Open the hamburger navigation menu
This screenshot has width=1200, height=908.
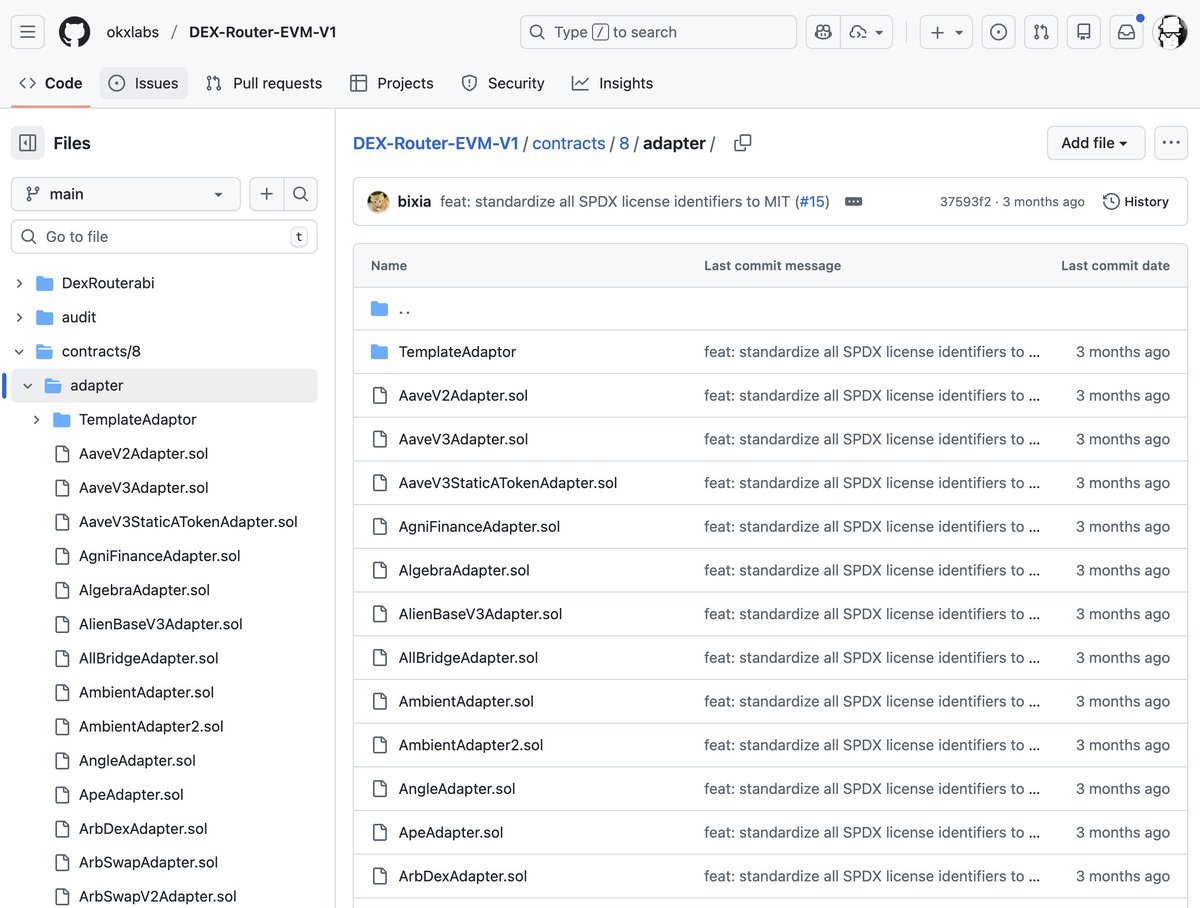click(x=28, y=32)
